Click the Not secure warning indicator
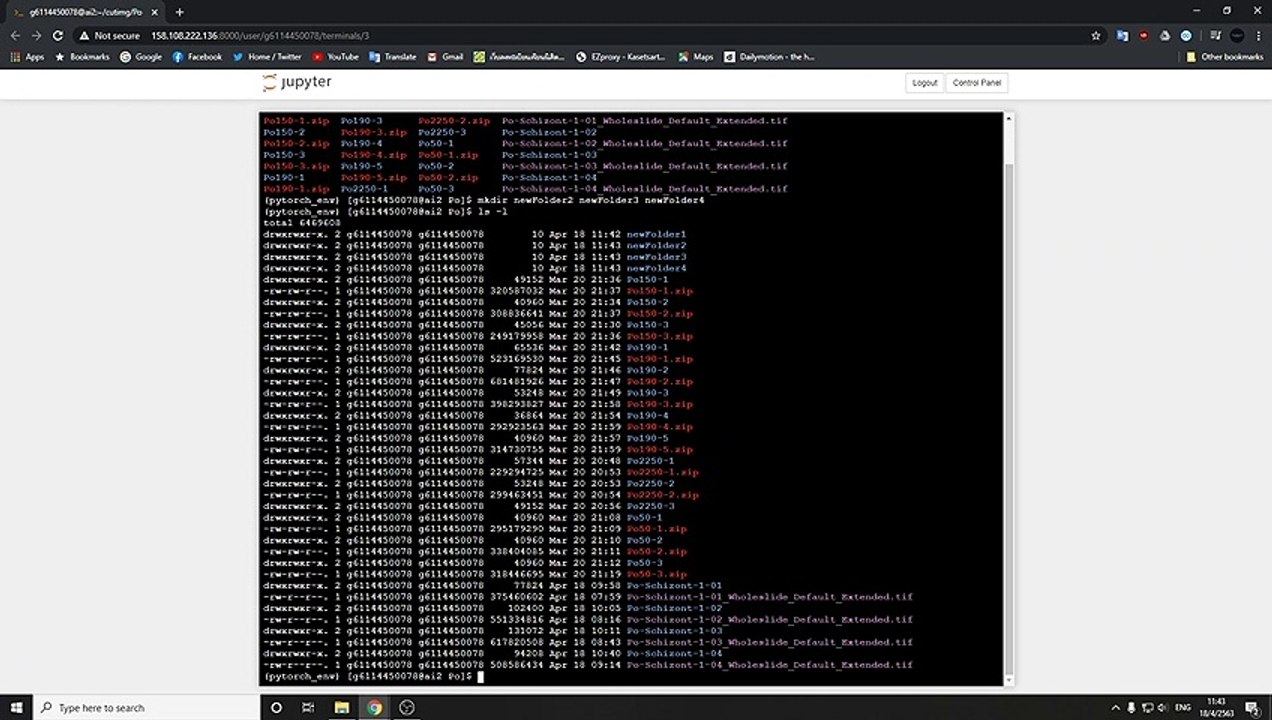Screen dimensions: 1272x720 point(110,35)
